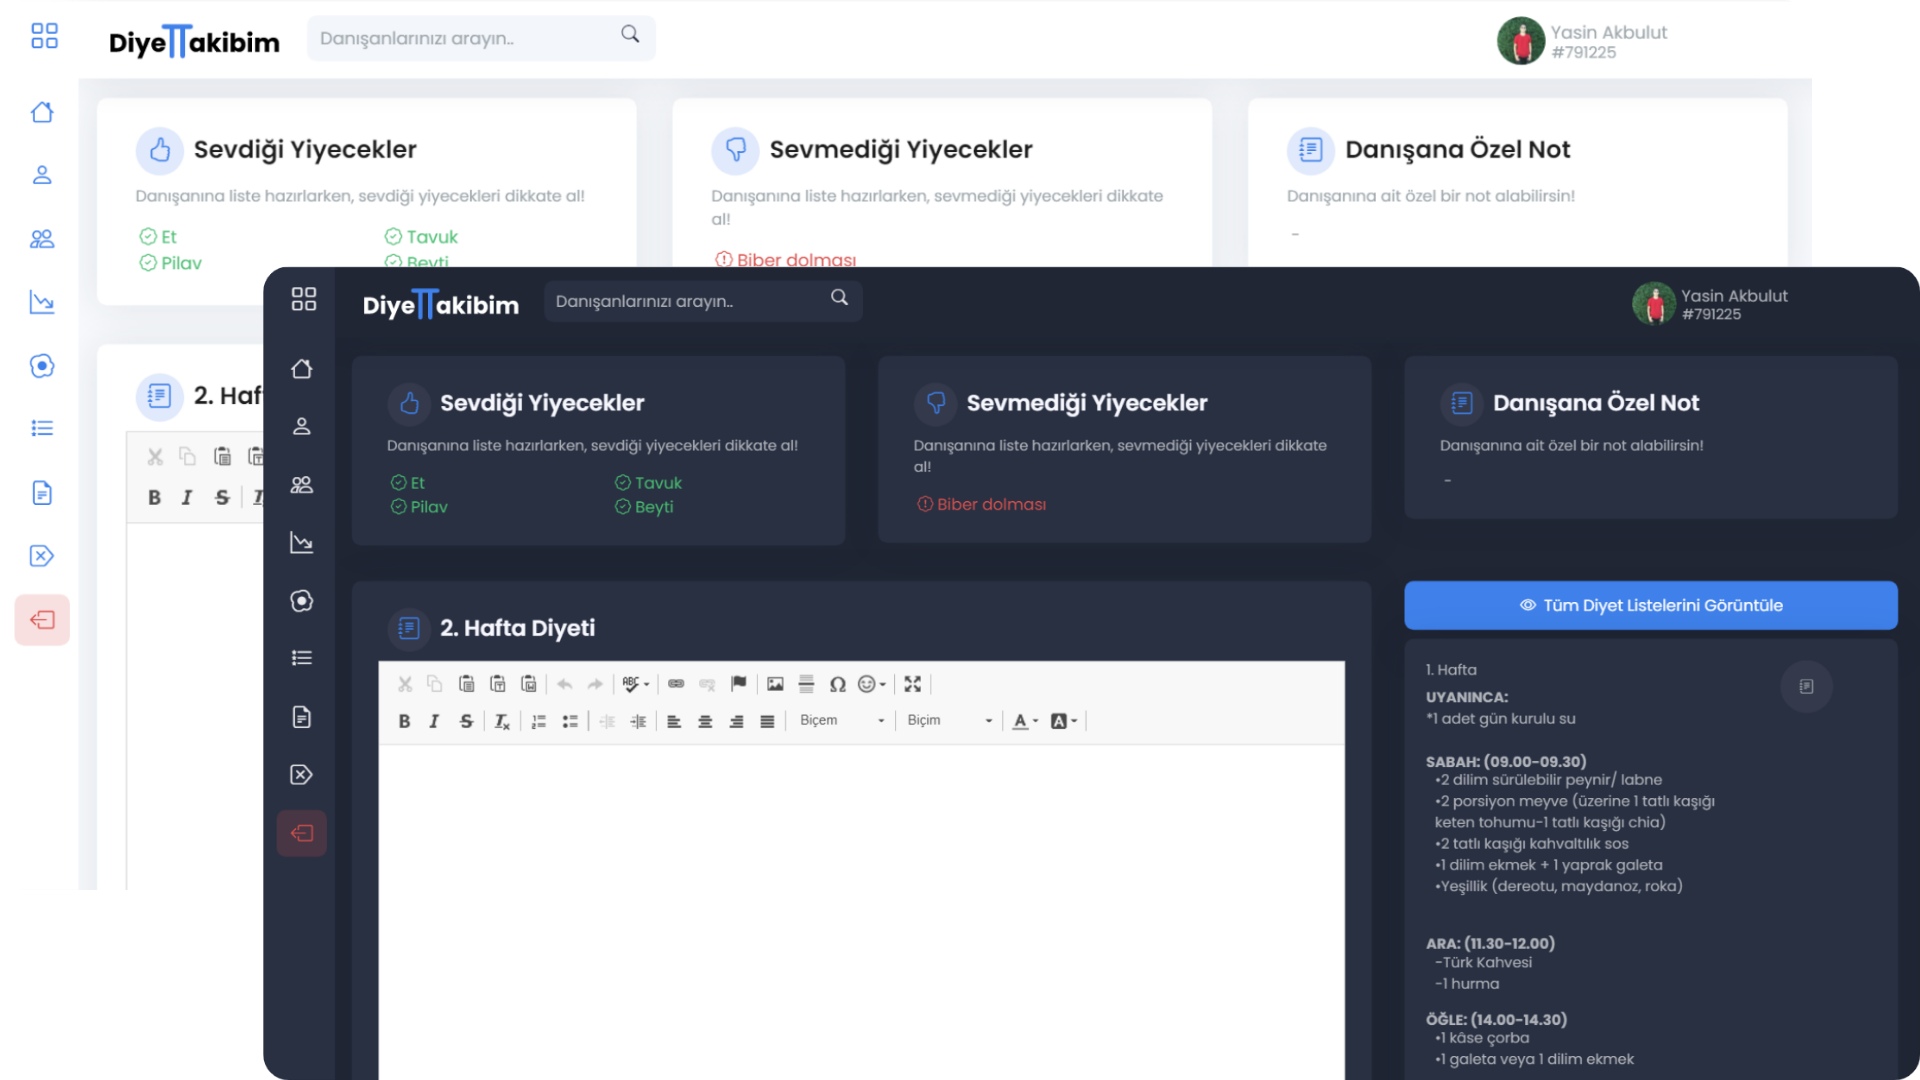Apply Strikethrough in the dark editor toolbar
1920x1080 pixels.
pos(466,721)
